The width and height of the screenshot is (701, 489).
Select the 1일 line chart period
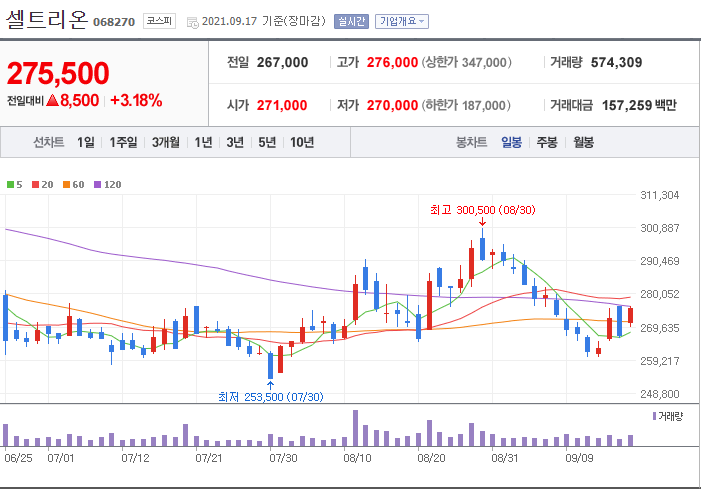tap(86, 142)
